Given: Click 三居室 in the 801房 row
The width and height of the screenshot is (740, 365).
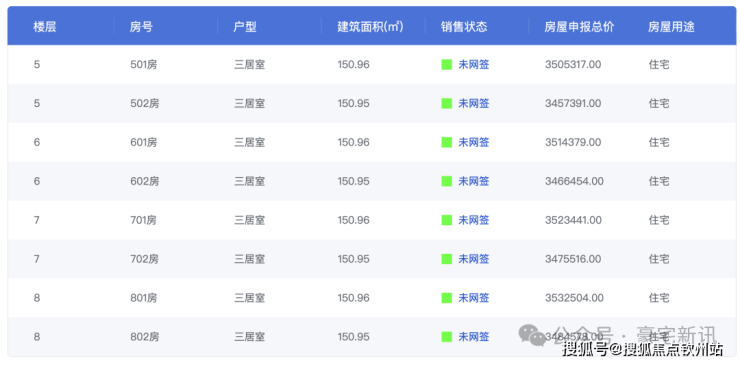Looking at the screenshot, I should coord(249,298).
